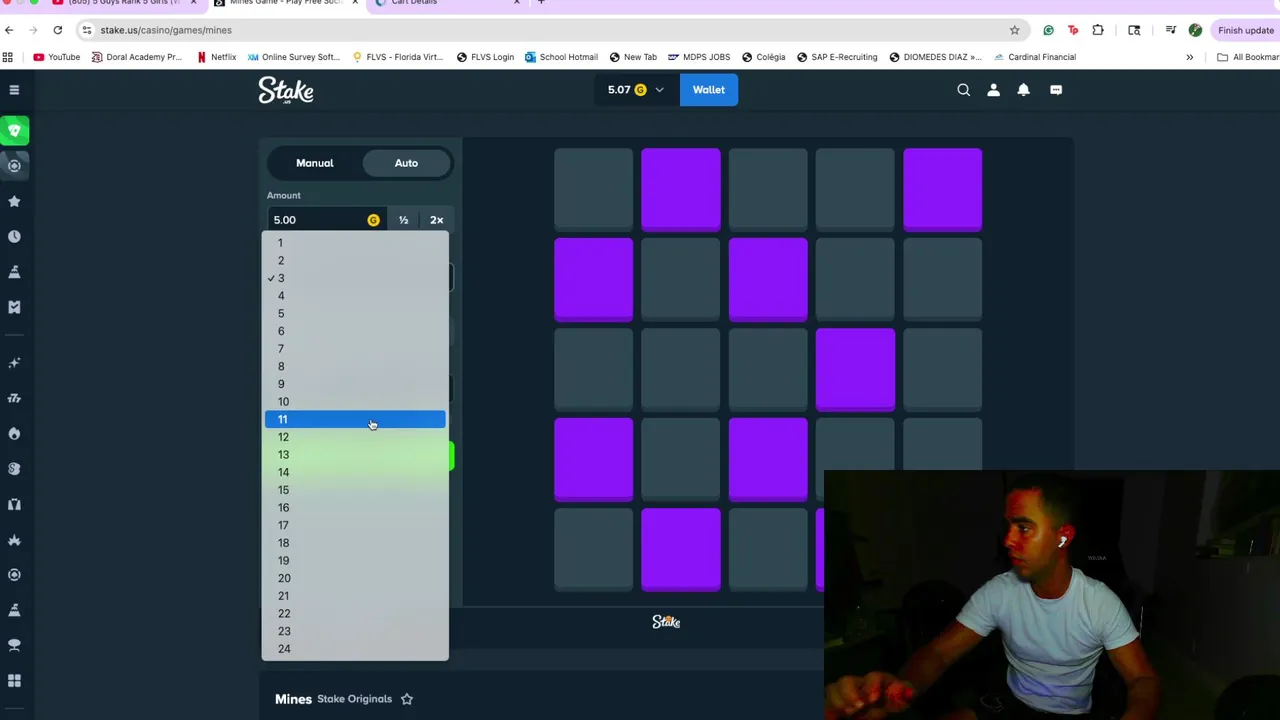
Task: Open a new browser tab
Action: click(x=541, y=3)
